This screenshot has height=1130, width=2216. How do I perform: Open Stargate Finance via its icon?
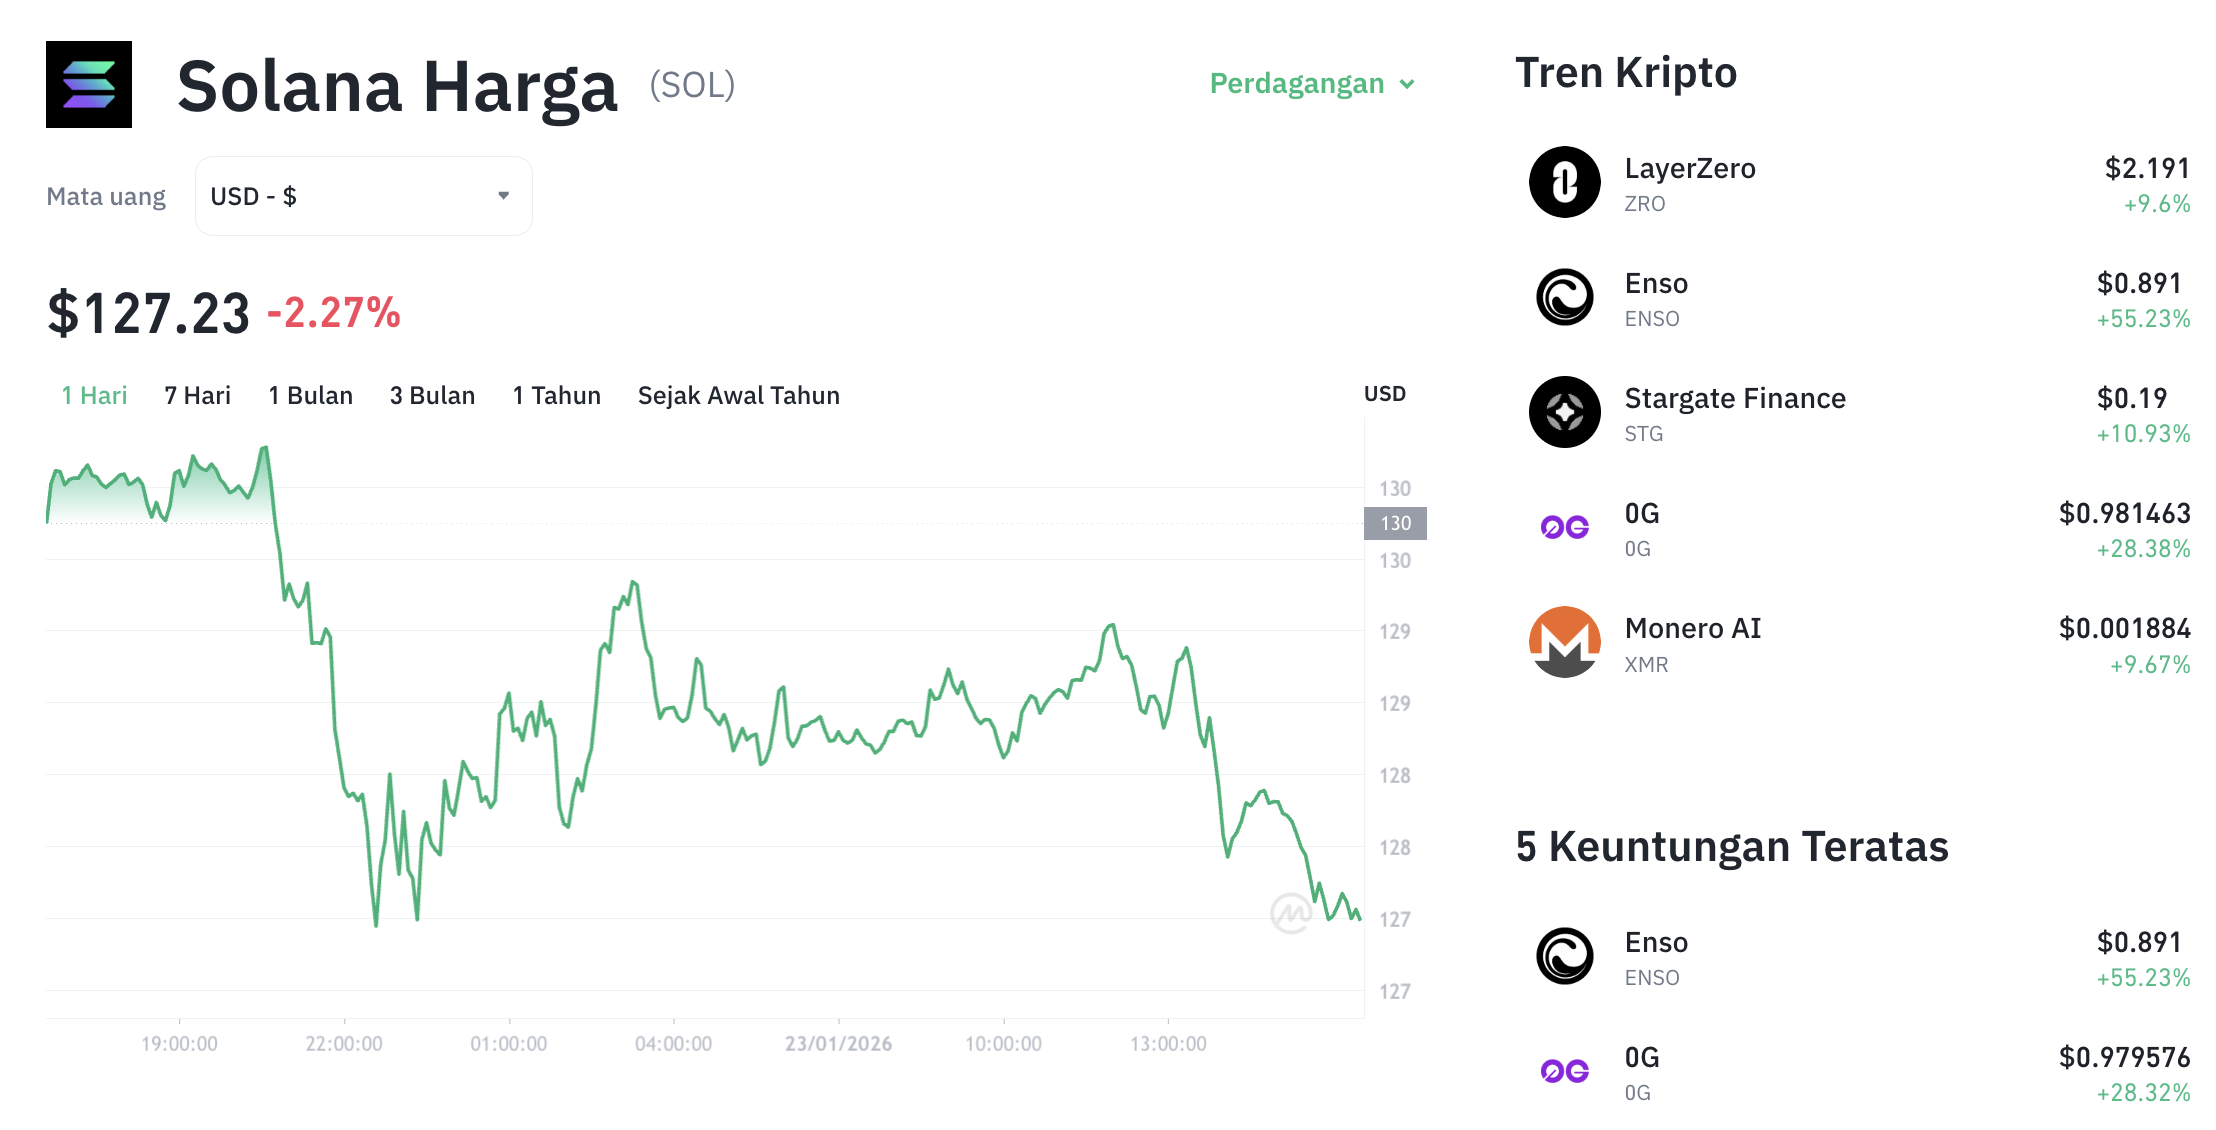(x=1566, y=413)
